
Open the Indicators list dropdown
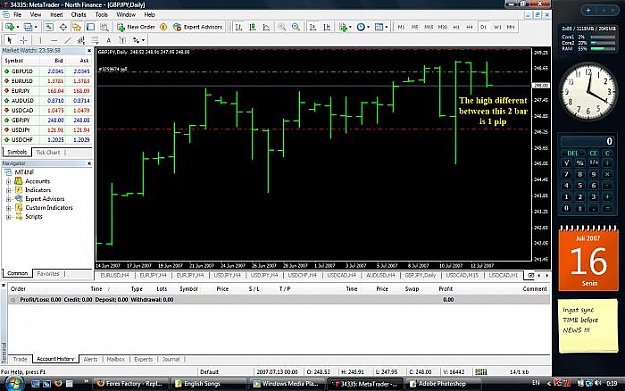pos(345,27)
